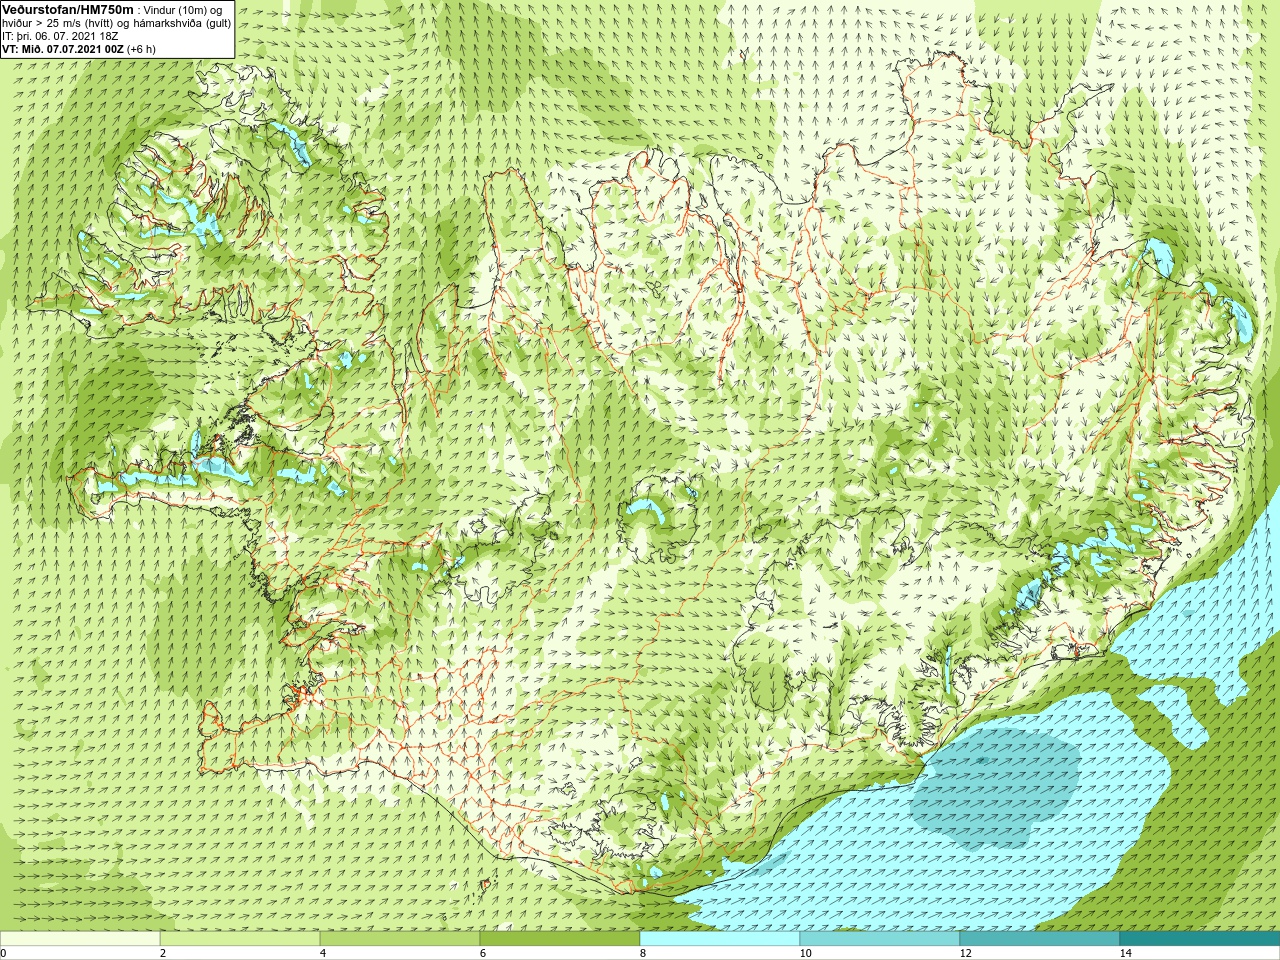
Task: Click the legend value '0'
Action: [4, 953]
